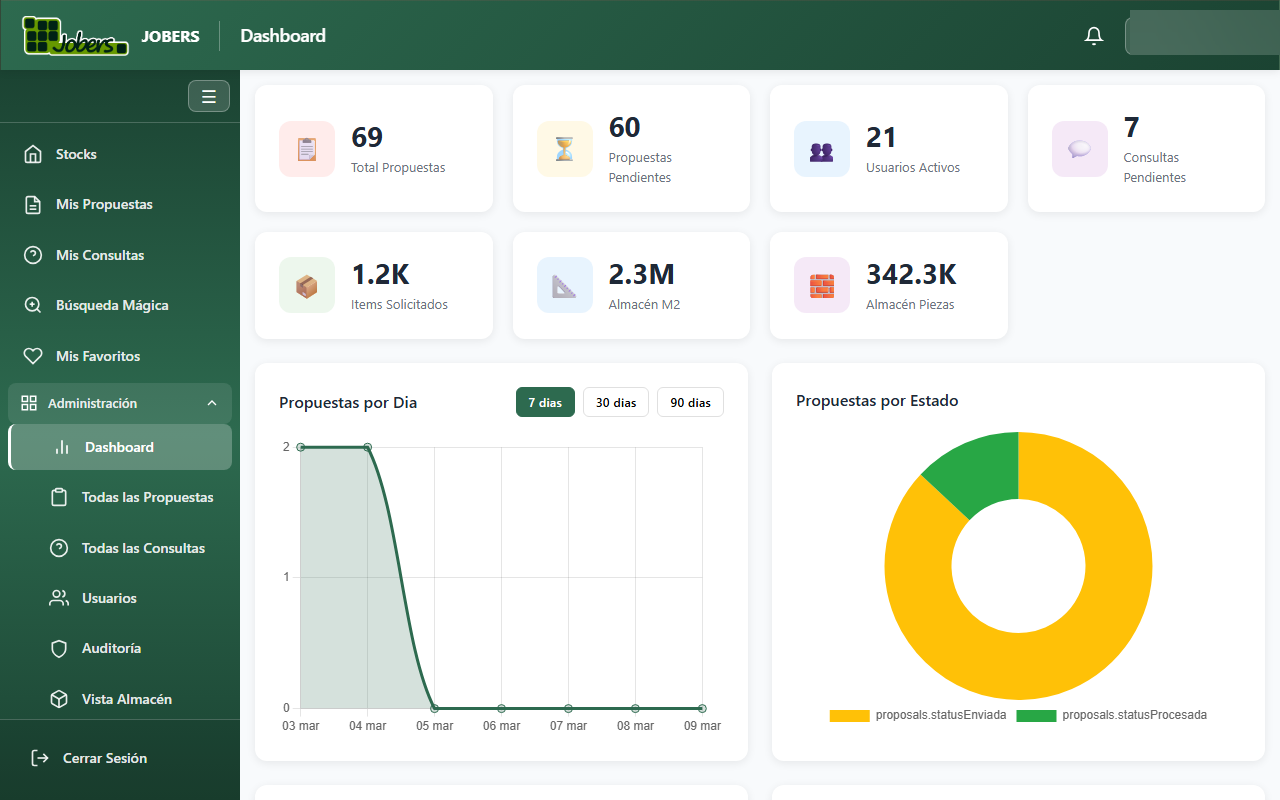Activate the 7 dias filter
This screenshot has width=1280, height=800.
[545, 402]
